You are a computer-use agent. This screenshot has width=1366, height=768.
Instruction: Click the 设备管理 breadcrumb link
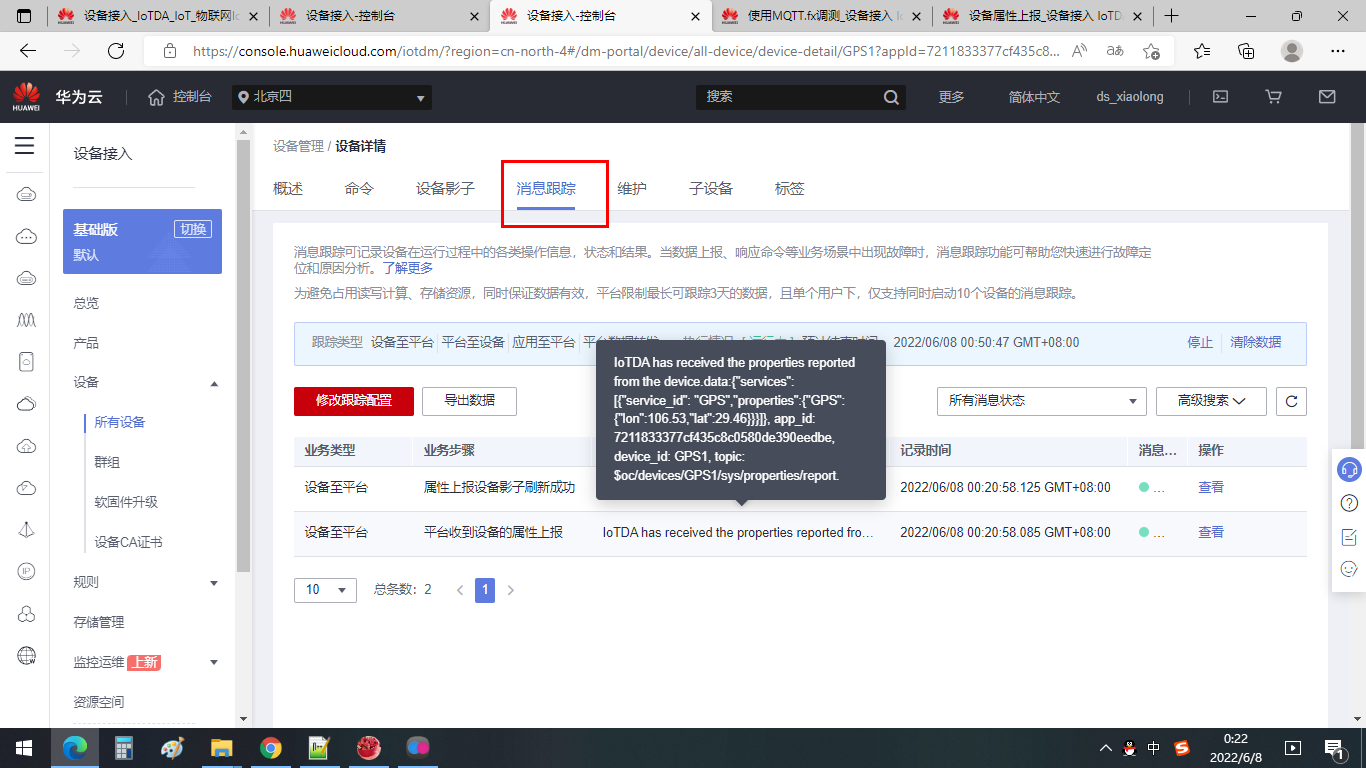click(x=298, y=147)
